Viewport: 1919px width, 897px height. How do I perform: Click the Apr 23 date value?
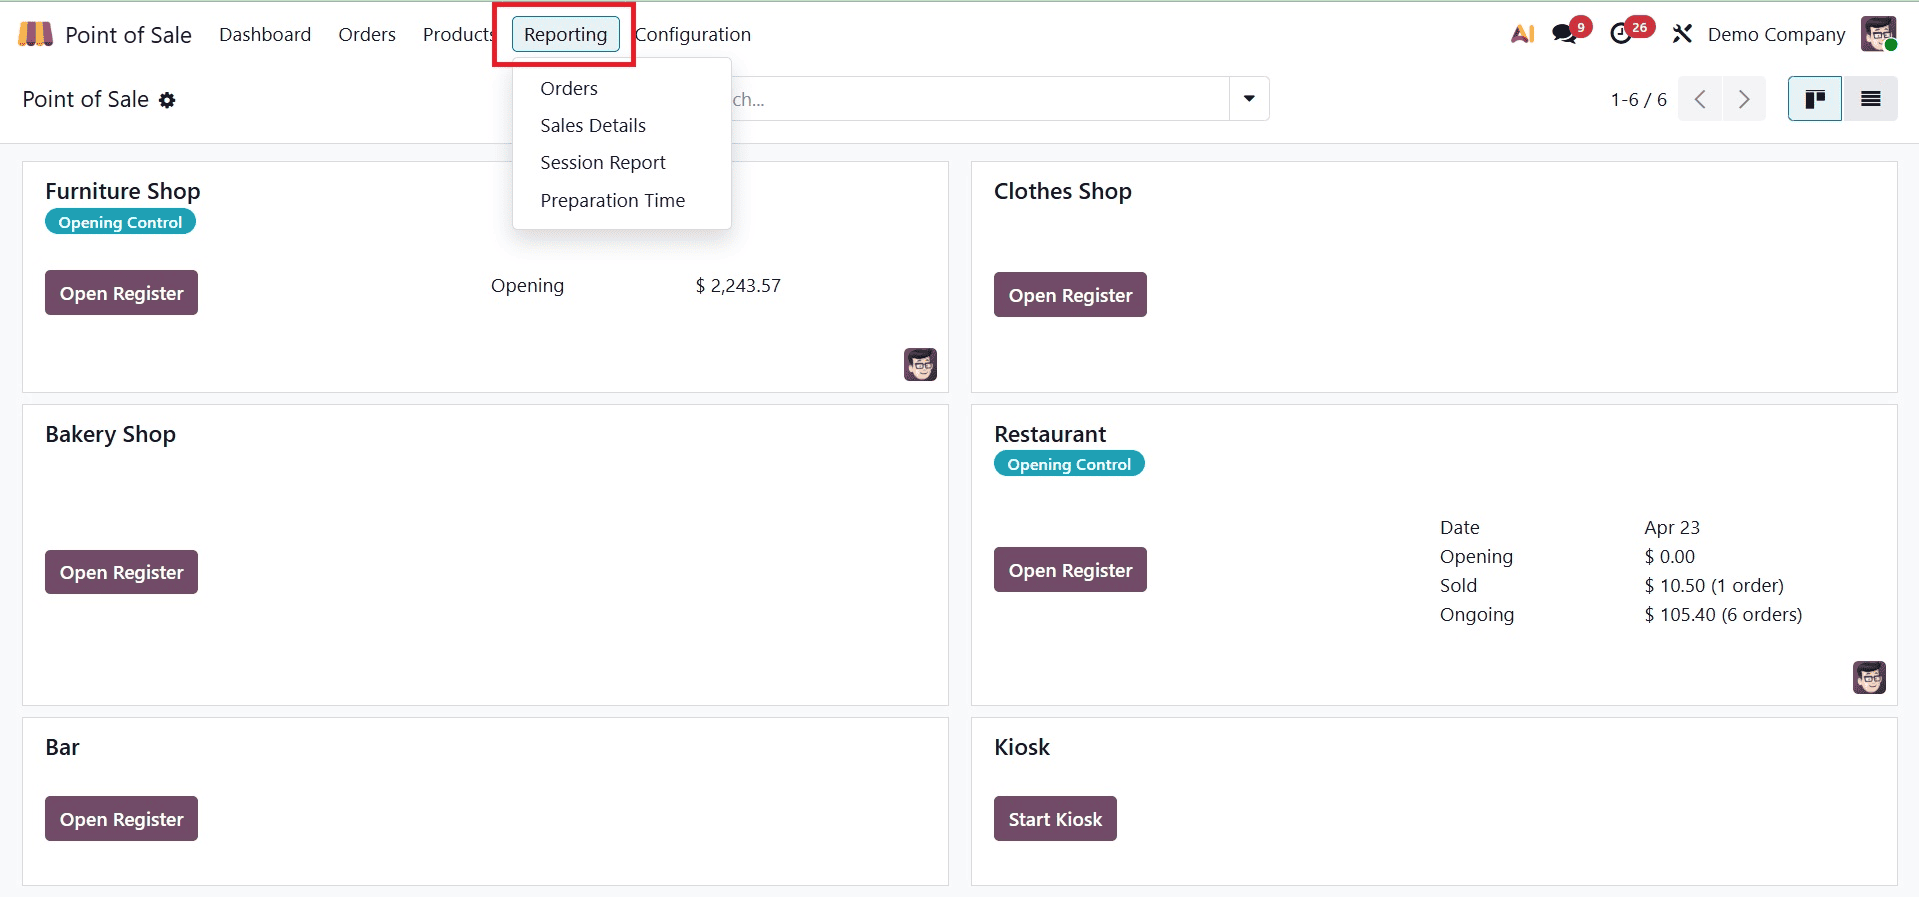[1672, 527]
